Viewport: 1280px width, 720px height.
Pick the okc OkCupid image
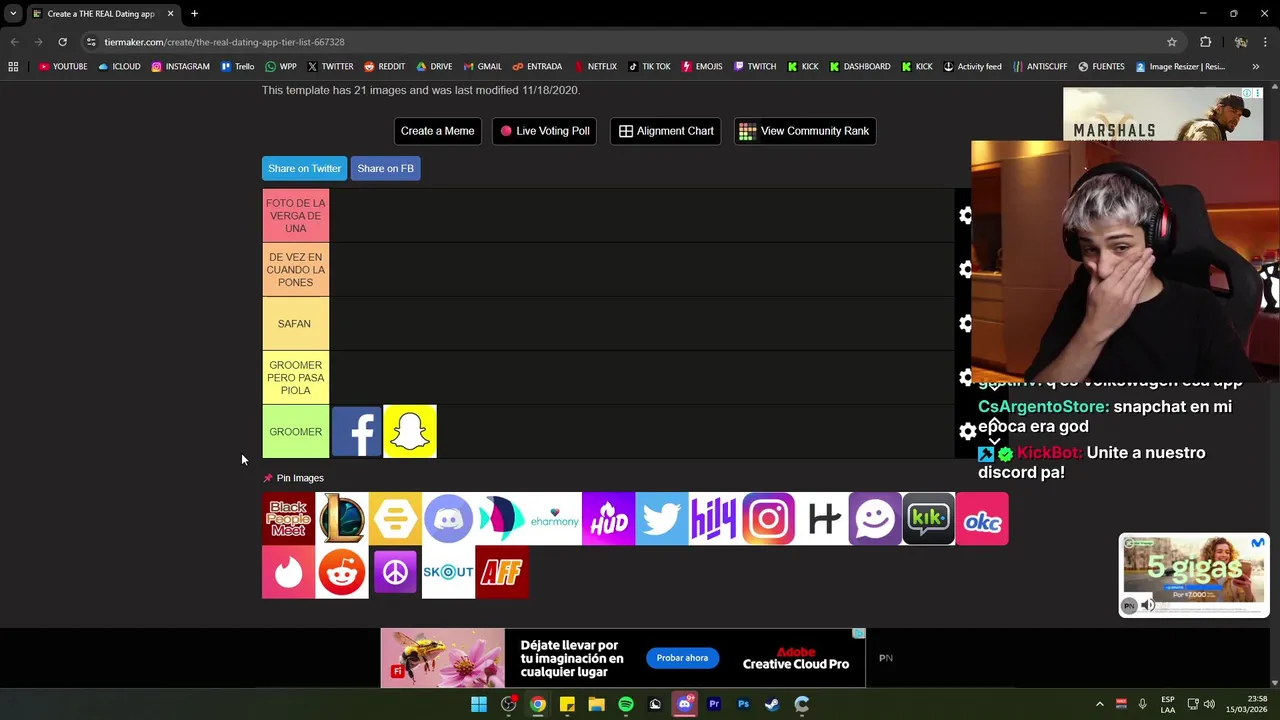click(x=982, y=519)
